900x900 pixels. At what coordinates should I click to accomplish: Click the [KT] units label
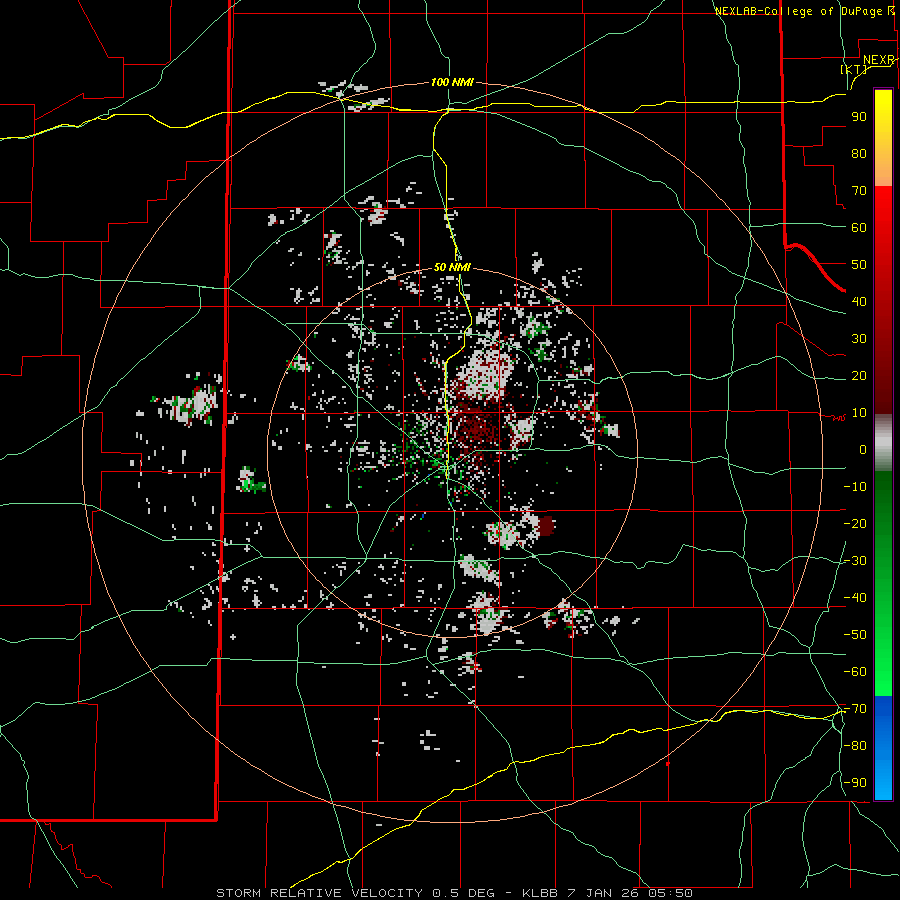(x=854, y=69)
